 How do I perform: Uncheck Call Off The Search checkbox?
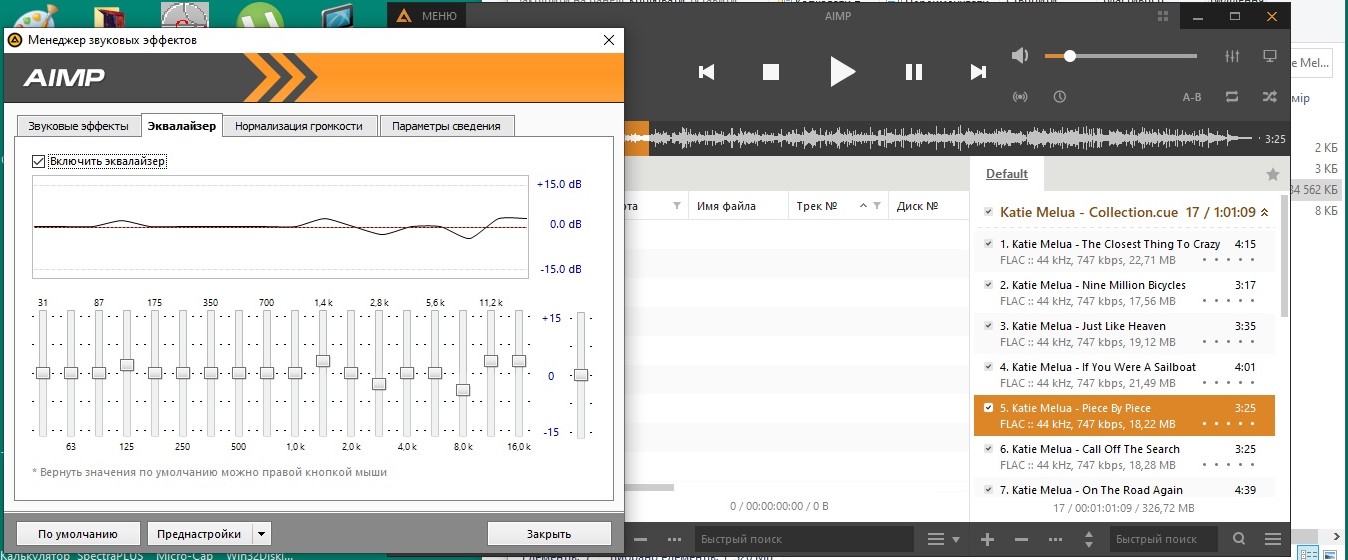989,449
